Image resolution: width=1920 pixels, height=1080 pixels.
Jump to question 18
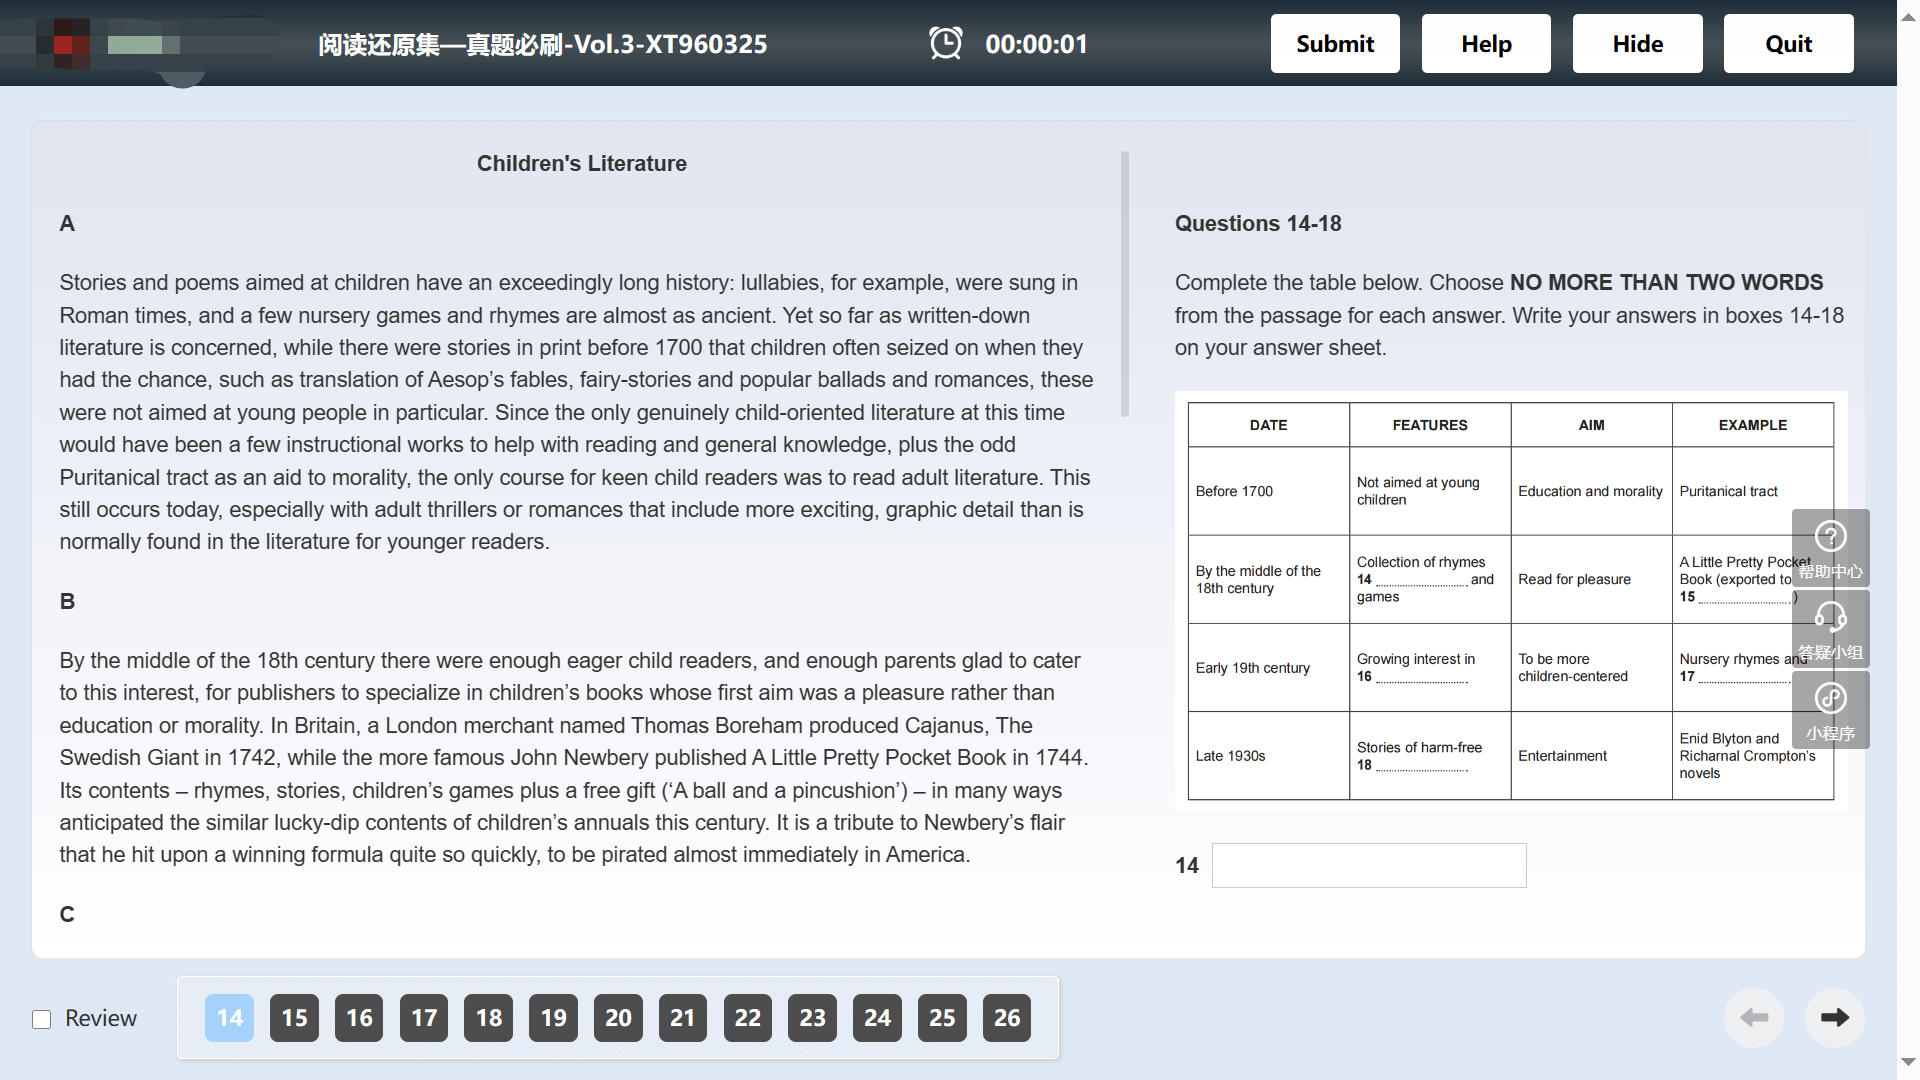(489, 1018)
